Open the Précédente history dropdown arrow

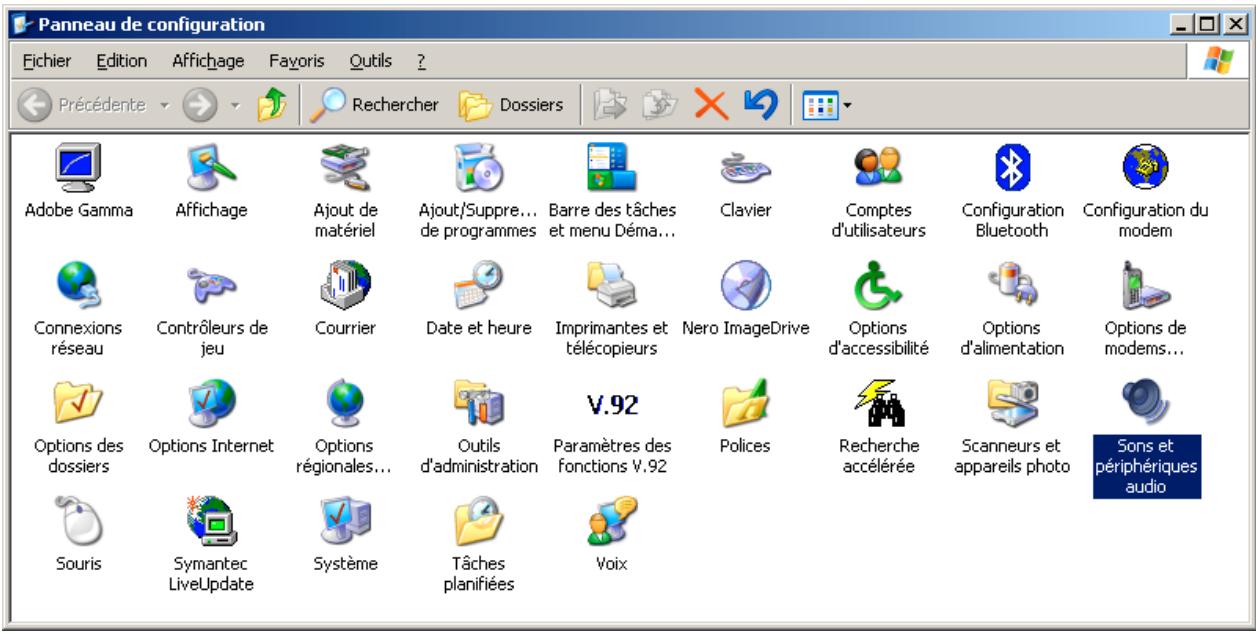165,104
